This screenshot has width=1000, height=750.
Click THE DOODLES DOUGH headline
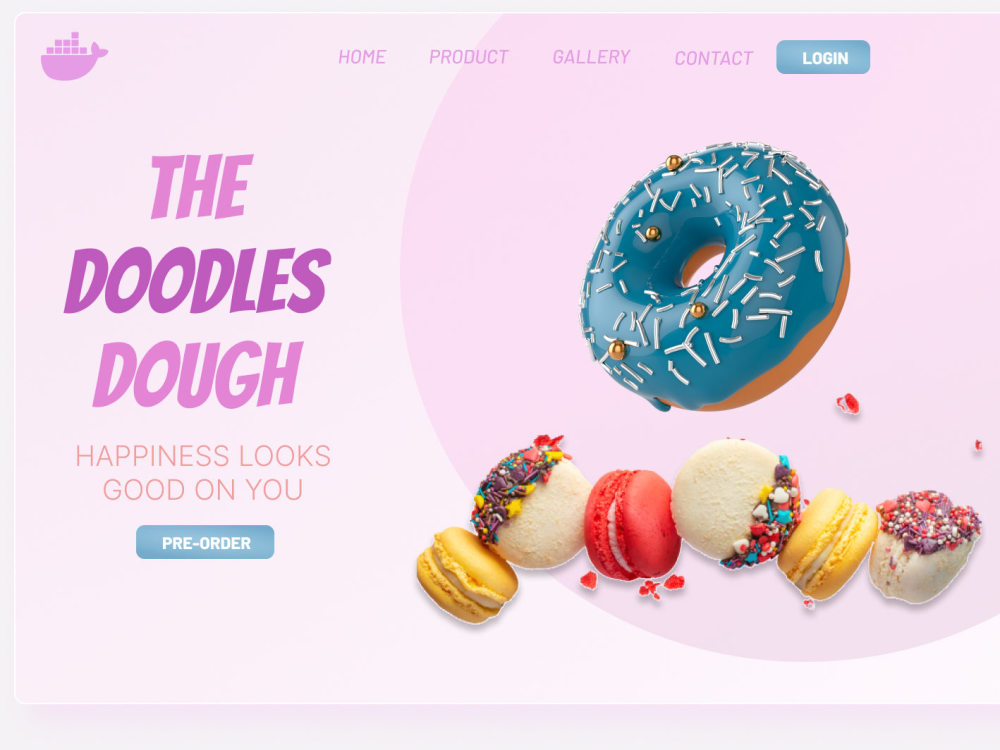pyautogui.click(x=198, y=281)
